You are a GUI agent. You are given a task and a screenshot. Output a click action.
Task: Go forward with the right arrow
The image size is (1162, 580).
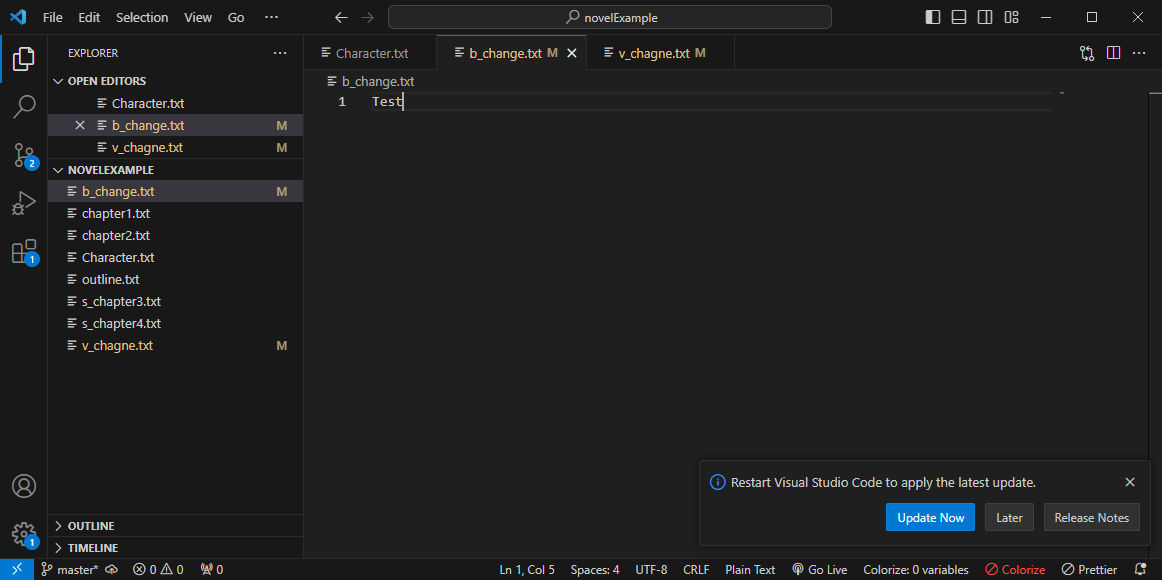[x=367, y=17]
